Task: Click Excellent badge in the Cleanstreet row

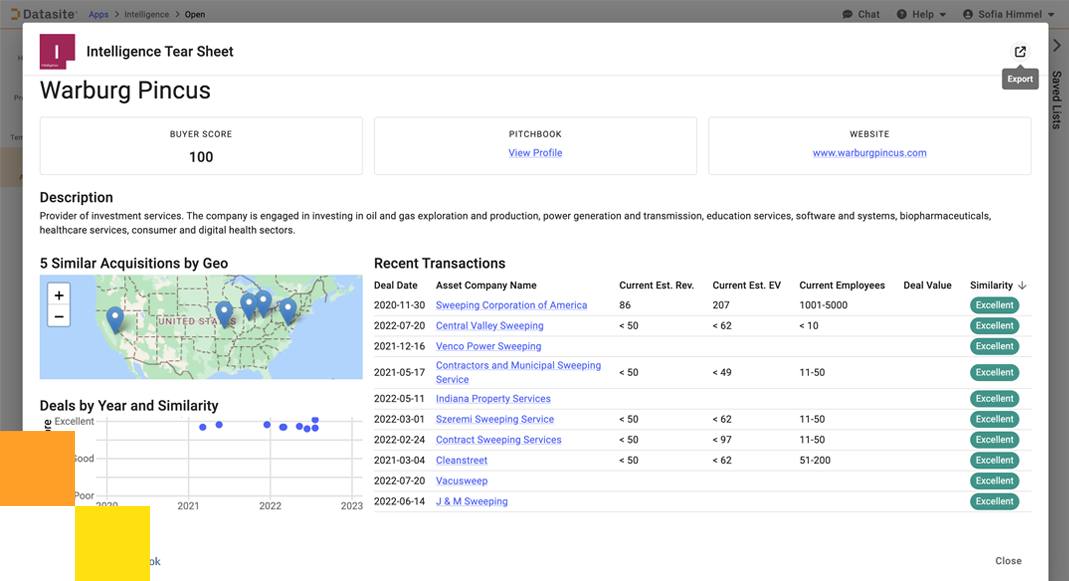Action: tap(995, 460)
